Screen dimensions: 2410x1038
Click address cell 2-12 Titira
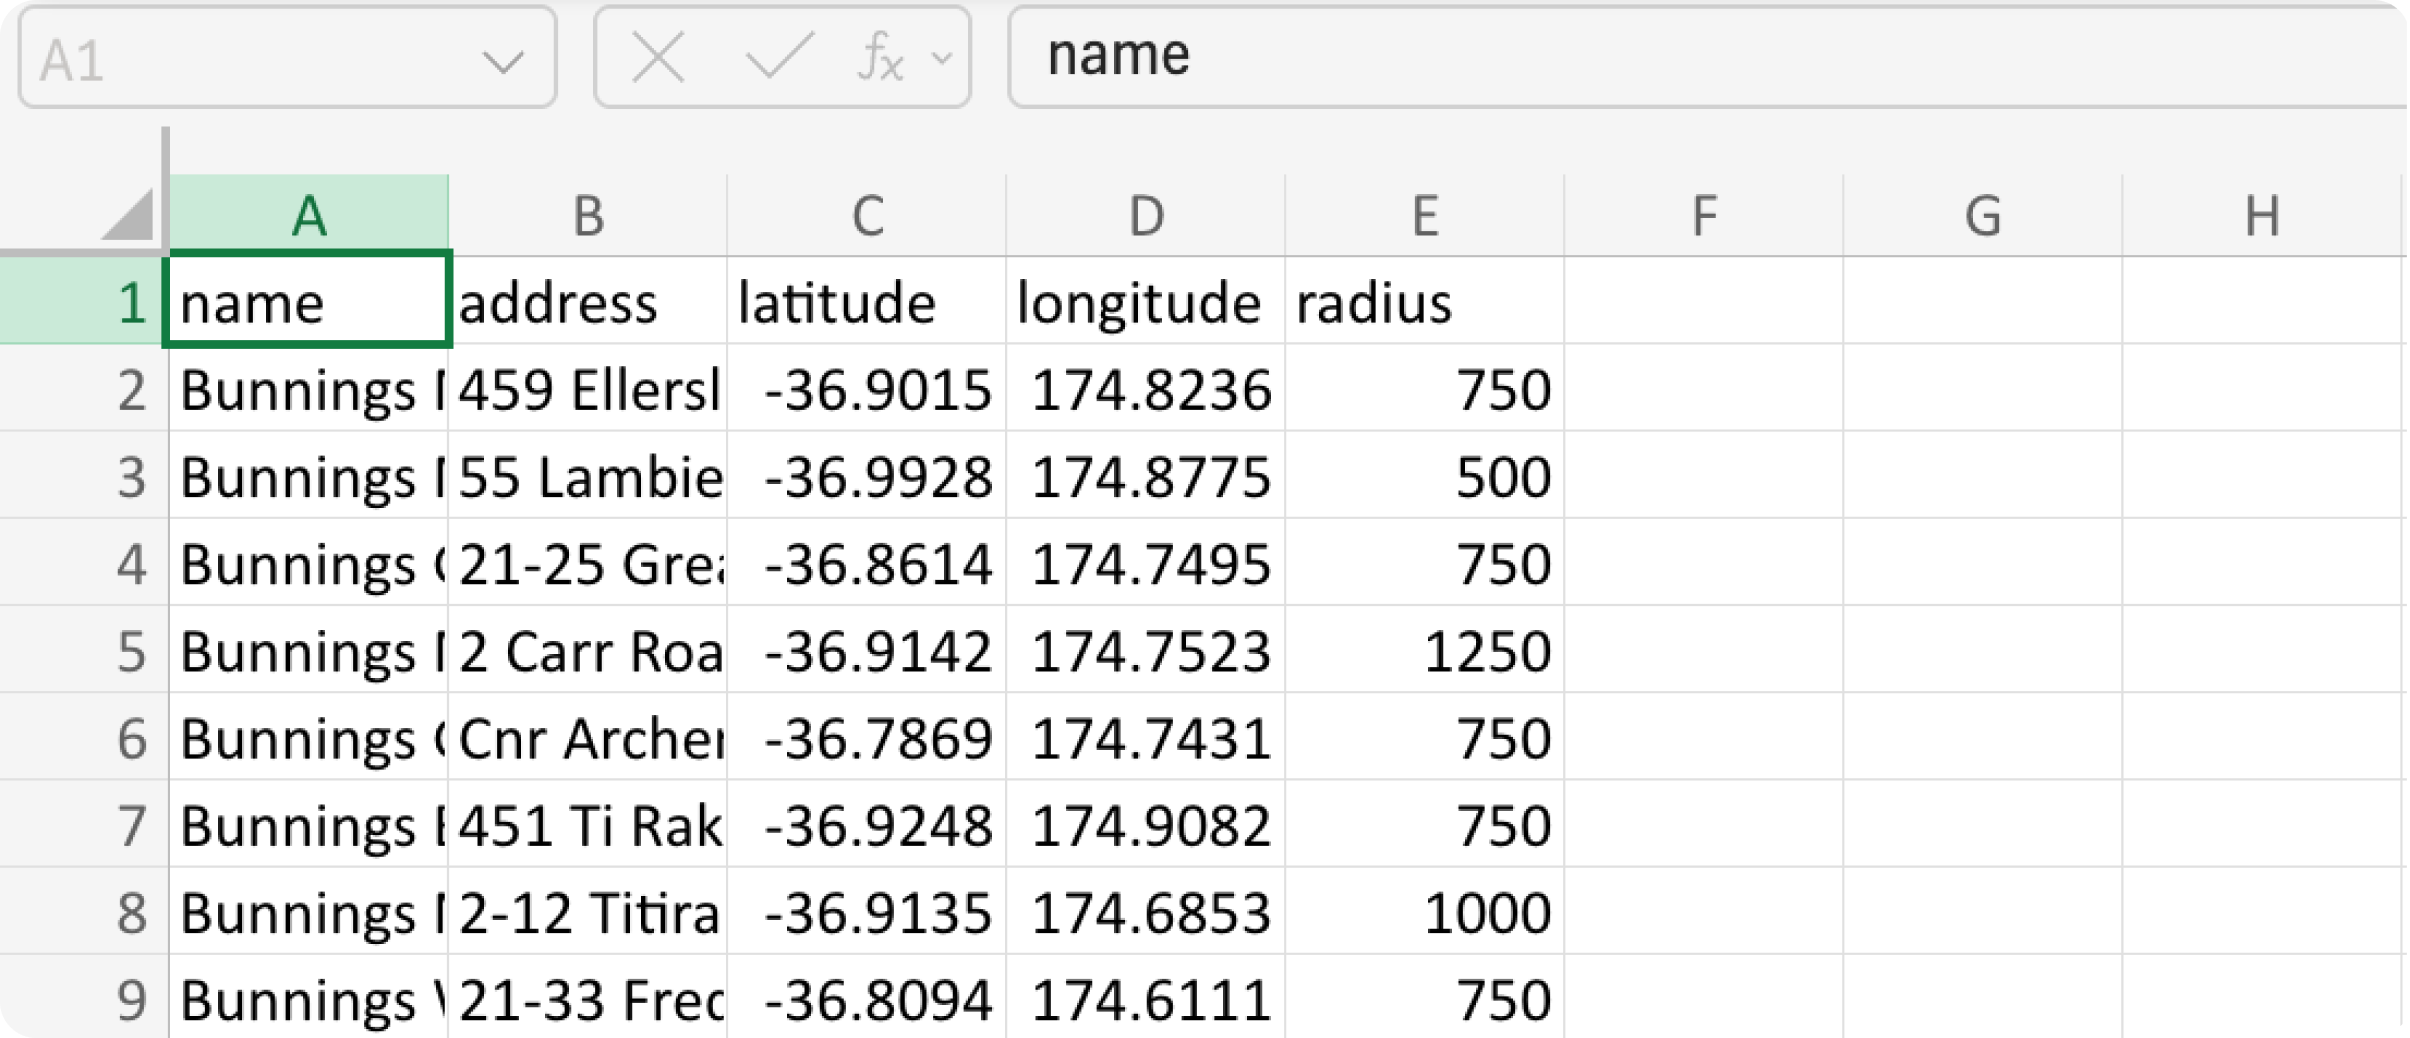pos(588,911)
